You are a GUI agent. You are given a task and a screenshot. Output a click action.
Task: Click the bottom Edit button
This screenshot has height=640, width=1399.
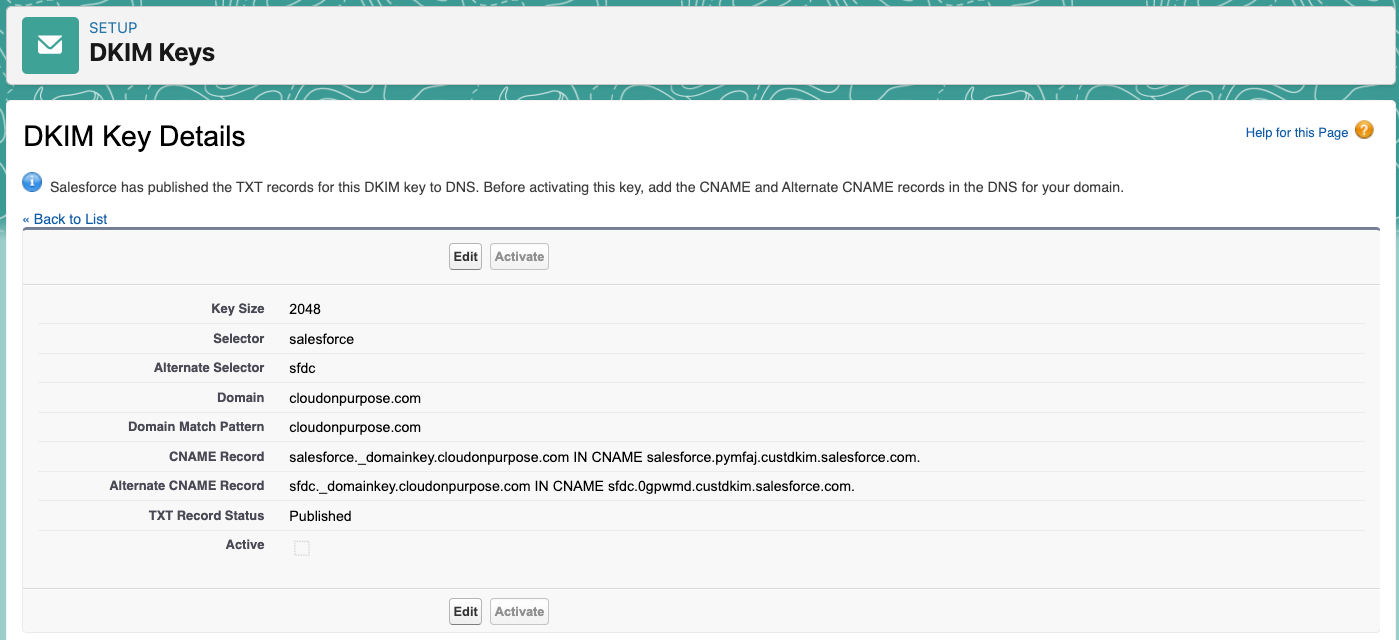click(464, 611)
